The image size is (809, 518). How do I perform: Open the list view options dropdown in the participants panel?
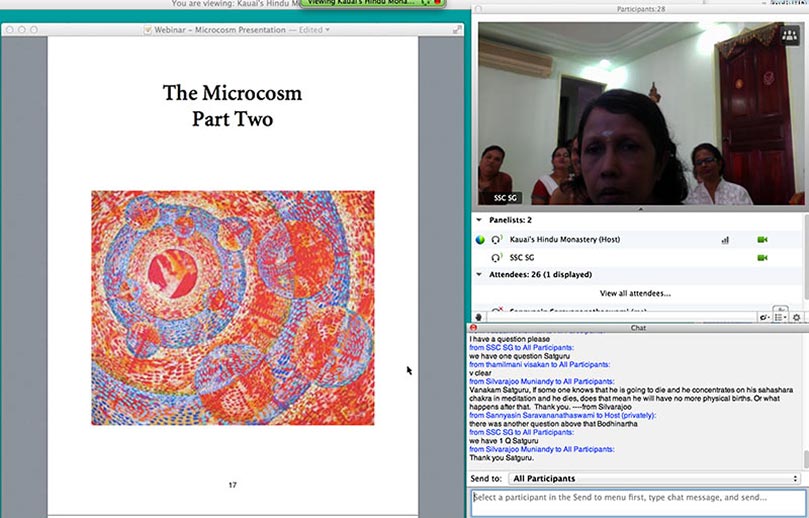pos(781,316)
